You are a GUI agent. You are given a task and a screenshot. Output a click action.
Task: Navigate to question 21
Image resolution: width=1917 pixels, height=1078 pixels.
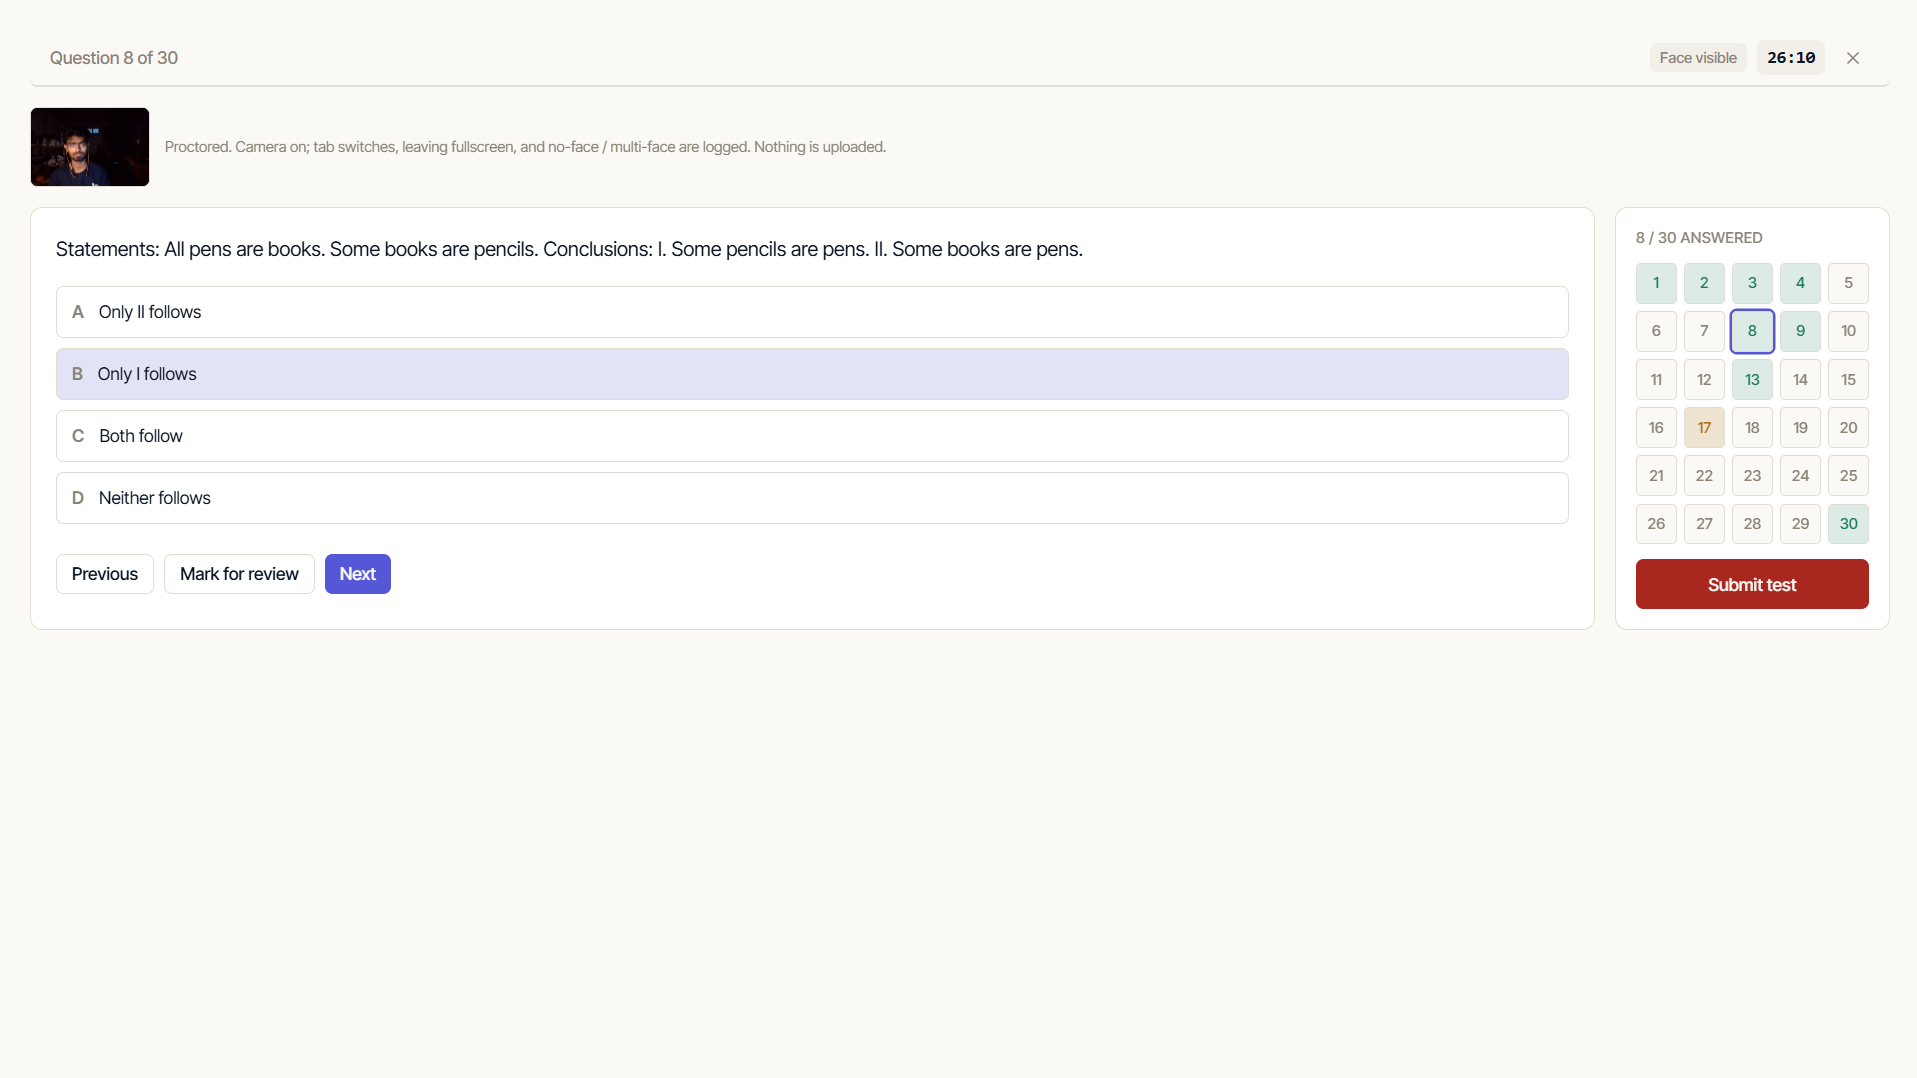(x=1656, y=476)
